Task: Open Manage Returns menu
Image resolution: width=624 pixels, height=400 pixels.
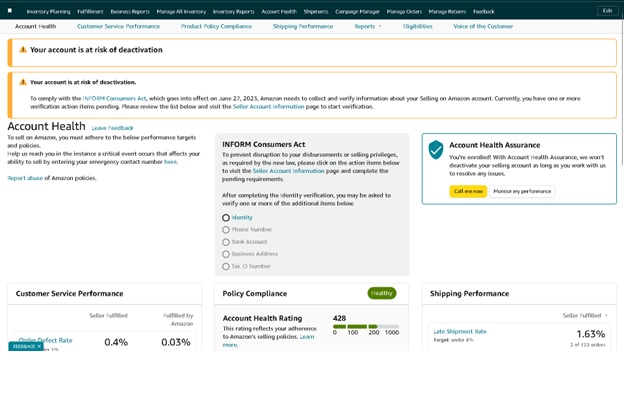Action: [x=447, y=12]
